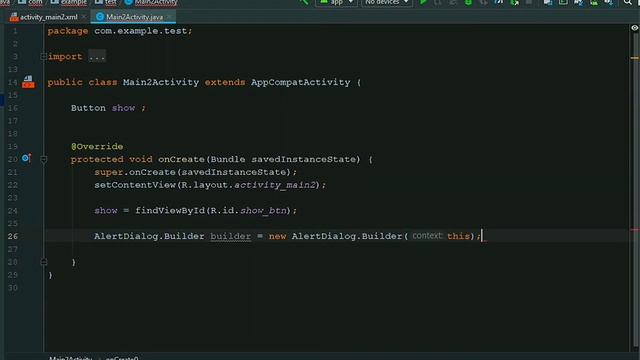Click setContentView method call
This screenshot has width=640, height=360.
(x=135, y=185)
